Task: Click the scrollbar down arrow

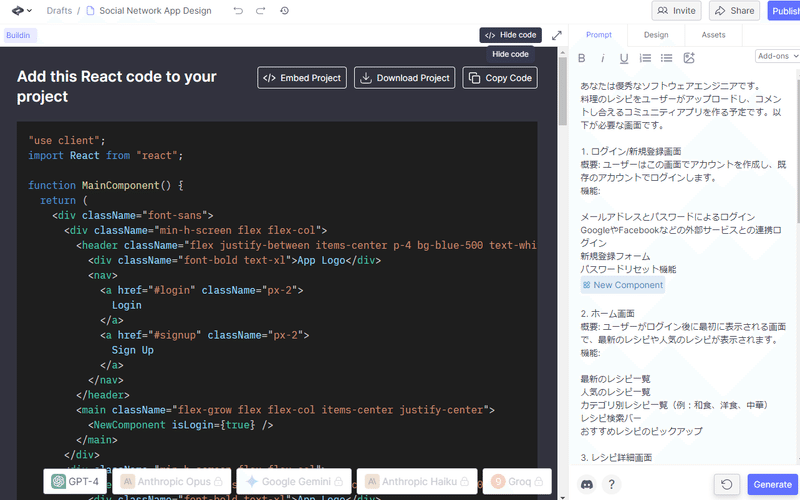Action: click(x=563, y=496)
